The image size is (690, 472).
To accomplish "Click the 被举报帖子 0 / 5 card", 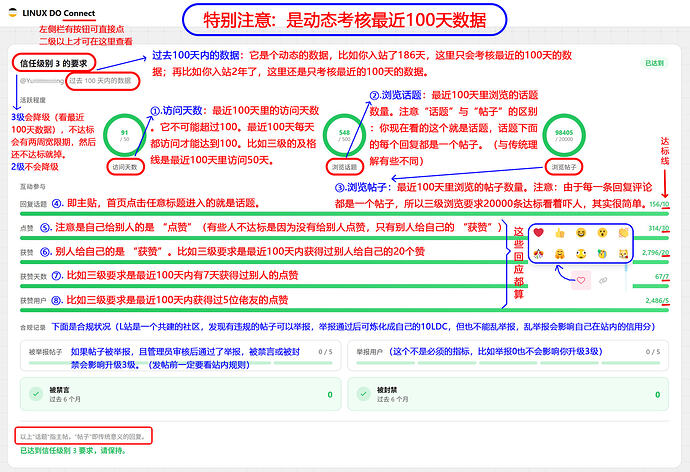I will 180,355.
